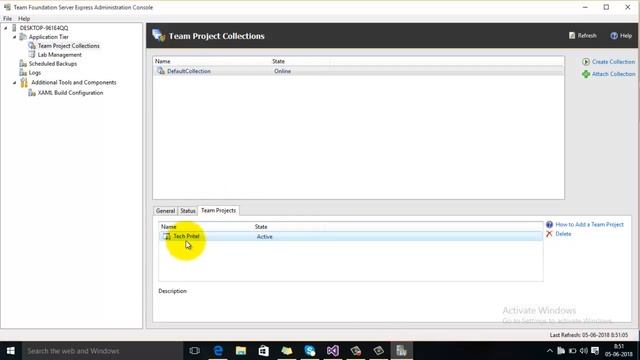
Task: Click the Tech Point project icon
Action: pos(167,236)
